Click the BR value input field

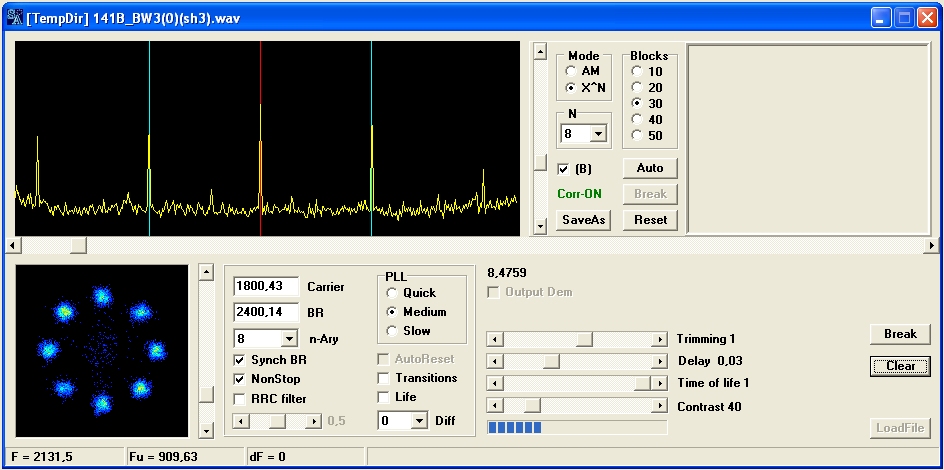[266, 313]
